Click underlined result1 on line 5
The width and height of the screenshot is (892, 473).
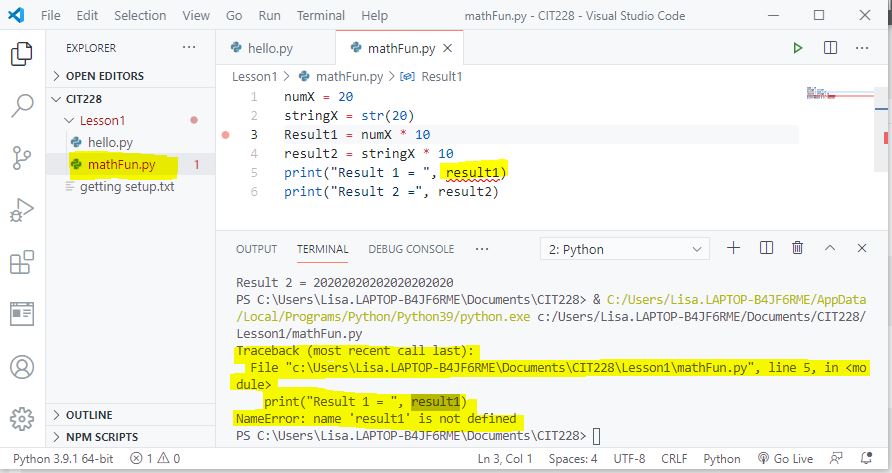pyautogui.click(x=473, y=172)
